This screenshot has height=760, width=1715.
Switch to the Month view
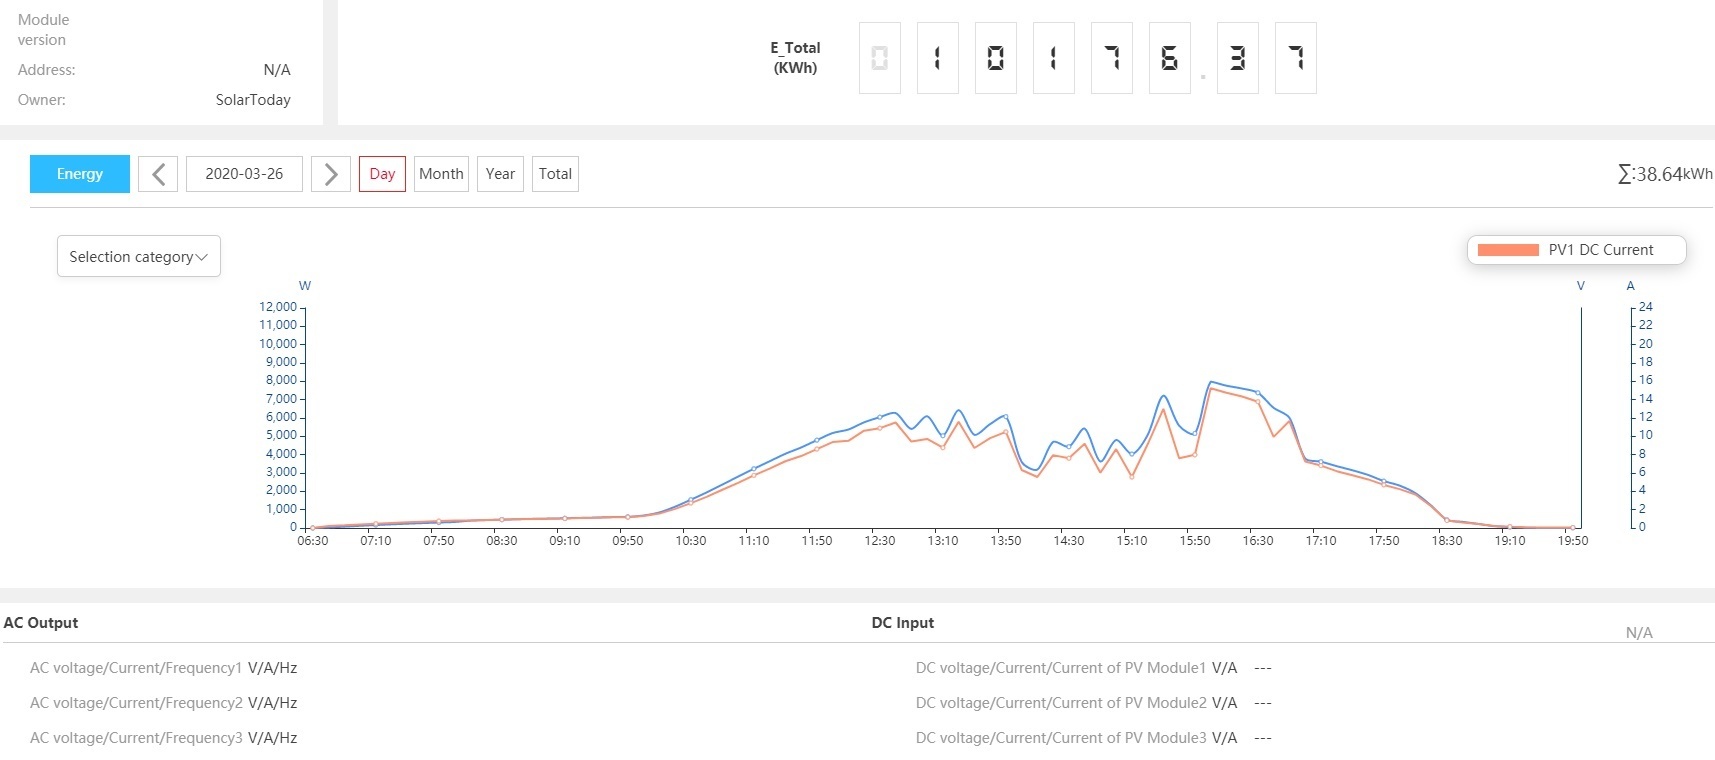(441, 174)
